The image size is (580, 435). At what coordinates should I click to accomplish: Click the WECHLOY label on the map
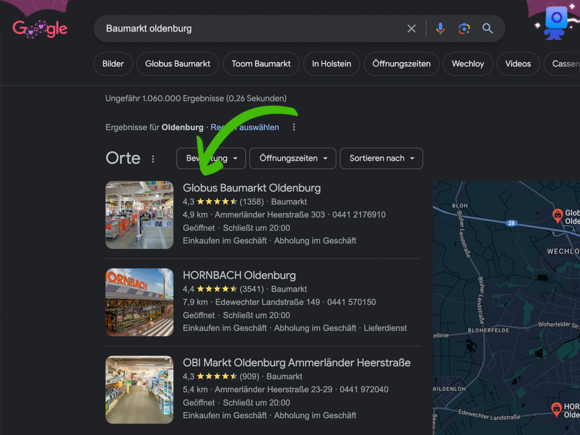563,251
